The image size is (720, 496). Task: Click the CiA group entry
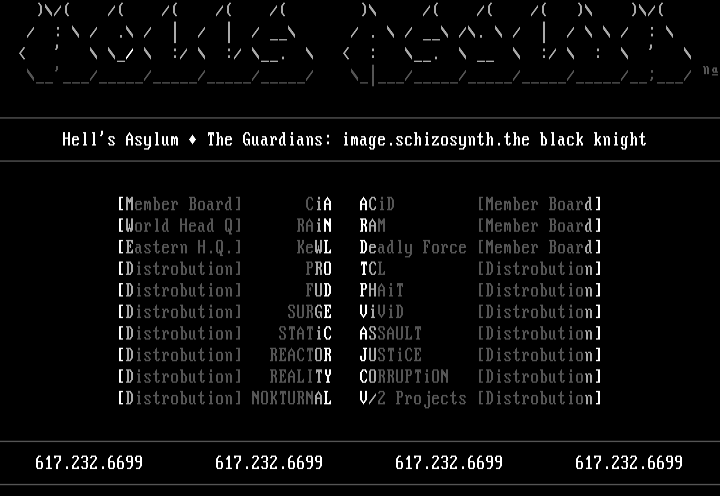point(318,205)
